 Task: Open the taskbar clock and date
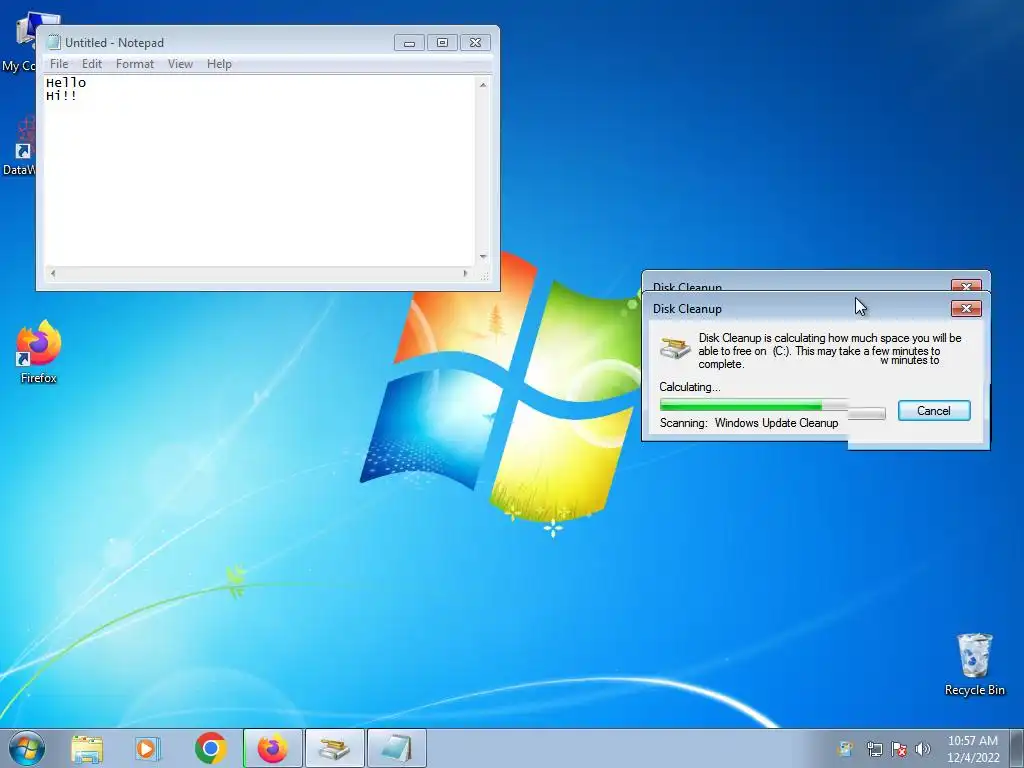click(973, 749)
